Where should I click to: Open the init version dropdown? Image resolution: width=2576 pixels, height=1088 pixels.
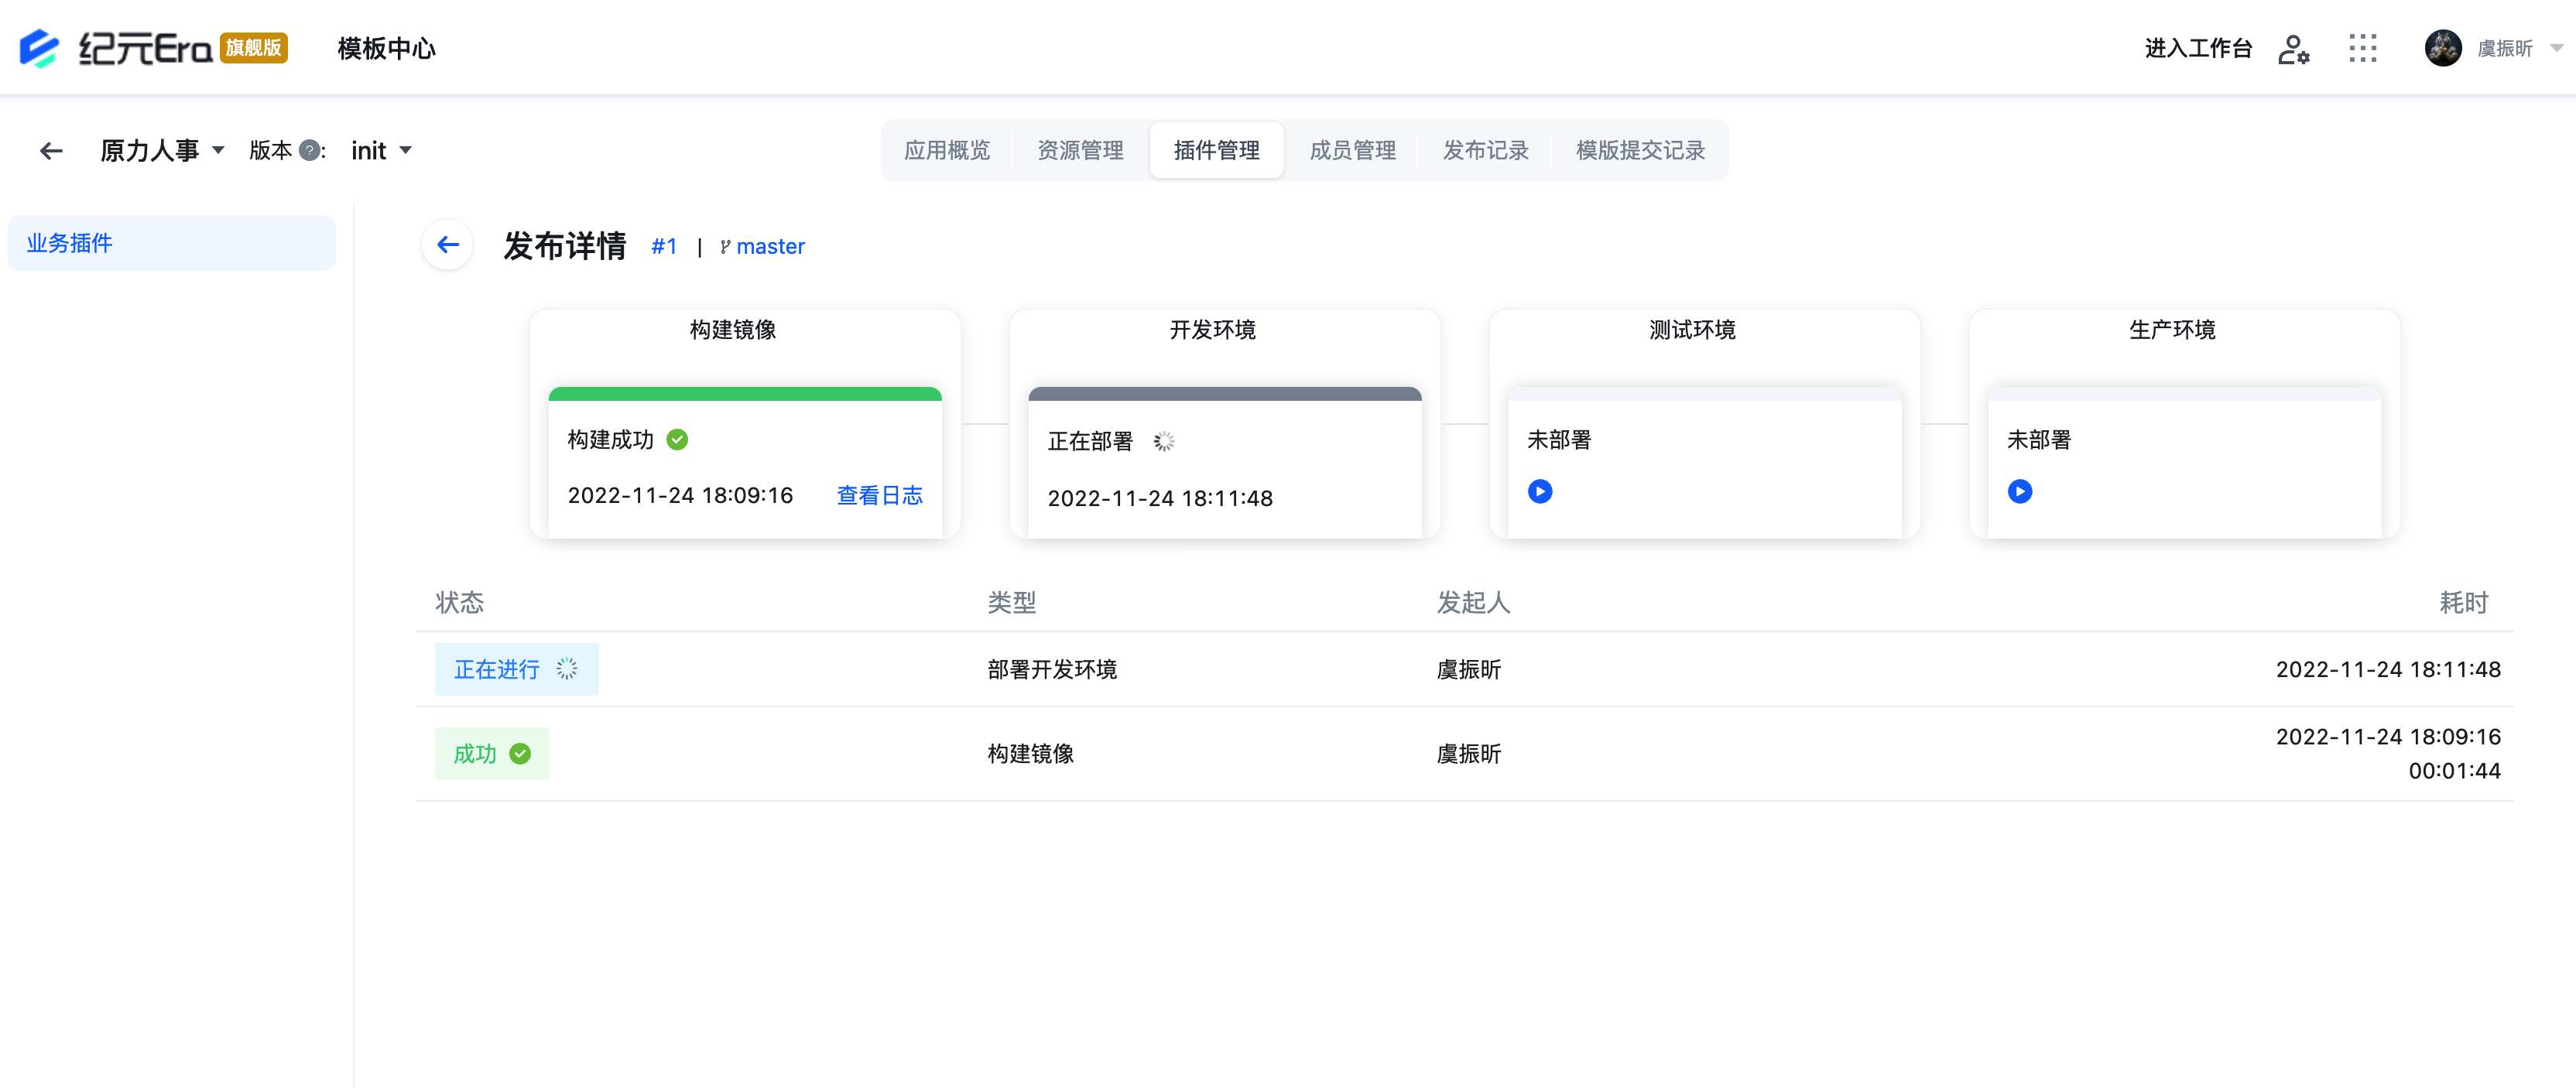381,151
